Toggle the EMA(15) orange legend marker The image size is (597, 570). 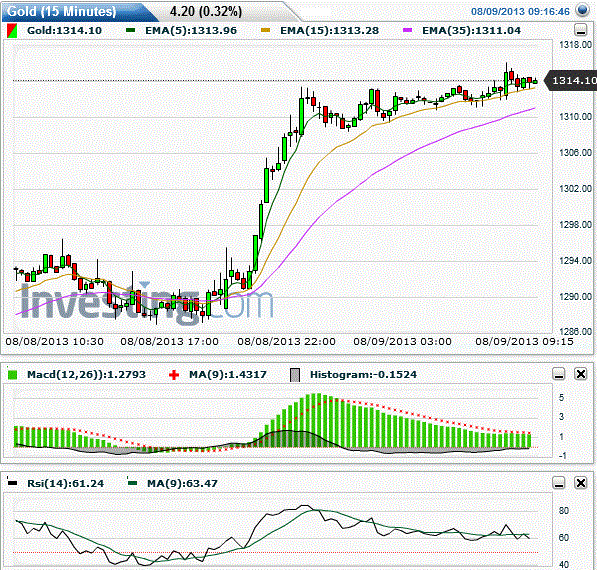tap(265, 30)
